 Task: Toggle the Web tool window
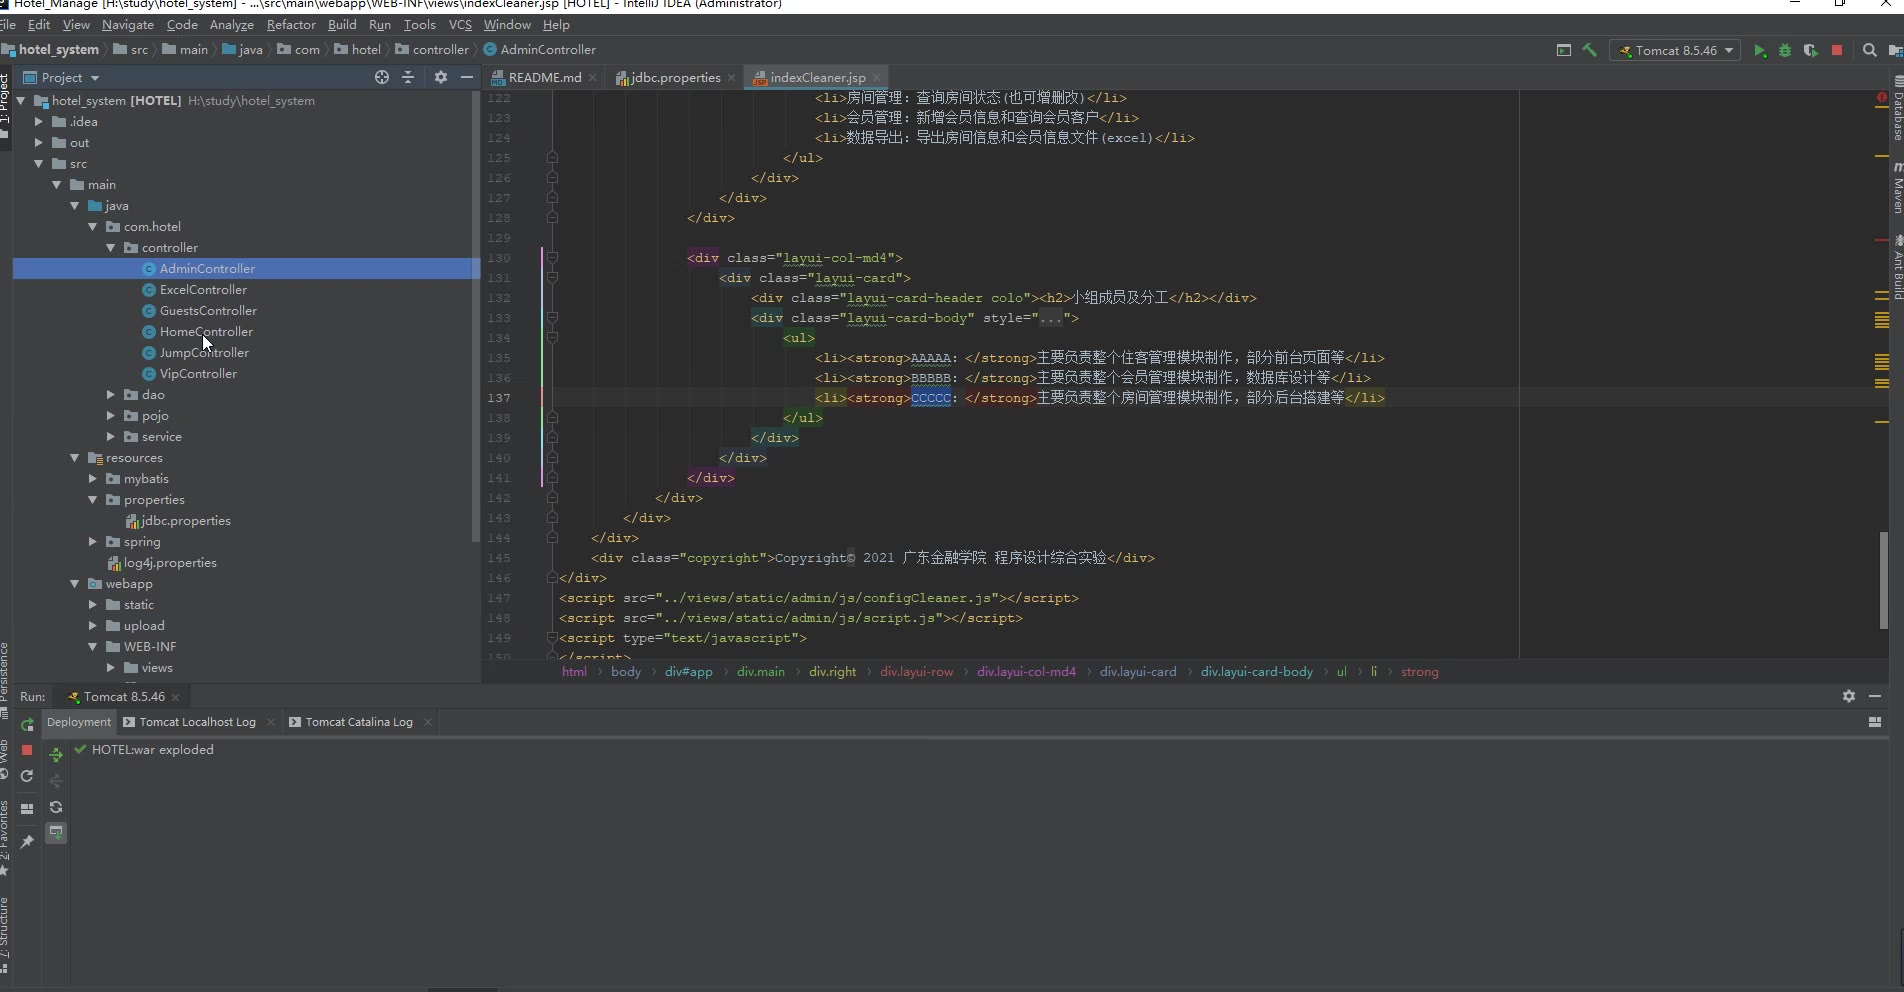(x=4, y=758)
